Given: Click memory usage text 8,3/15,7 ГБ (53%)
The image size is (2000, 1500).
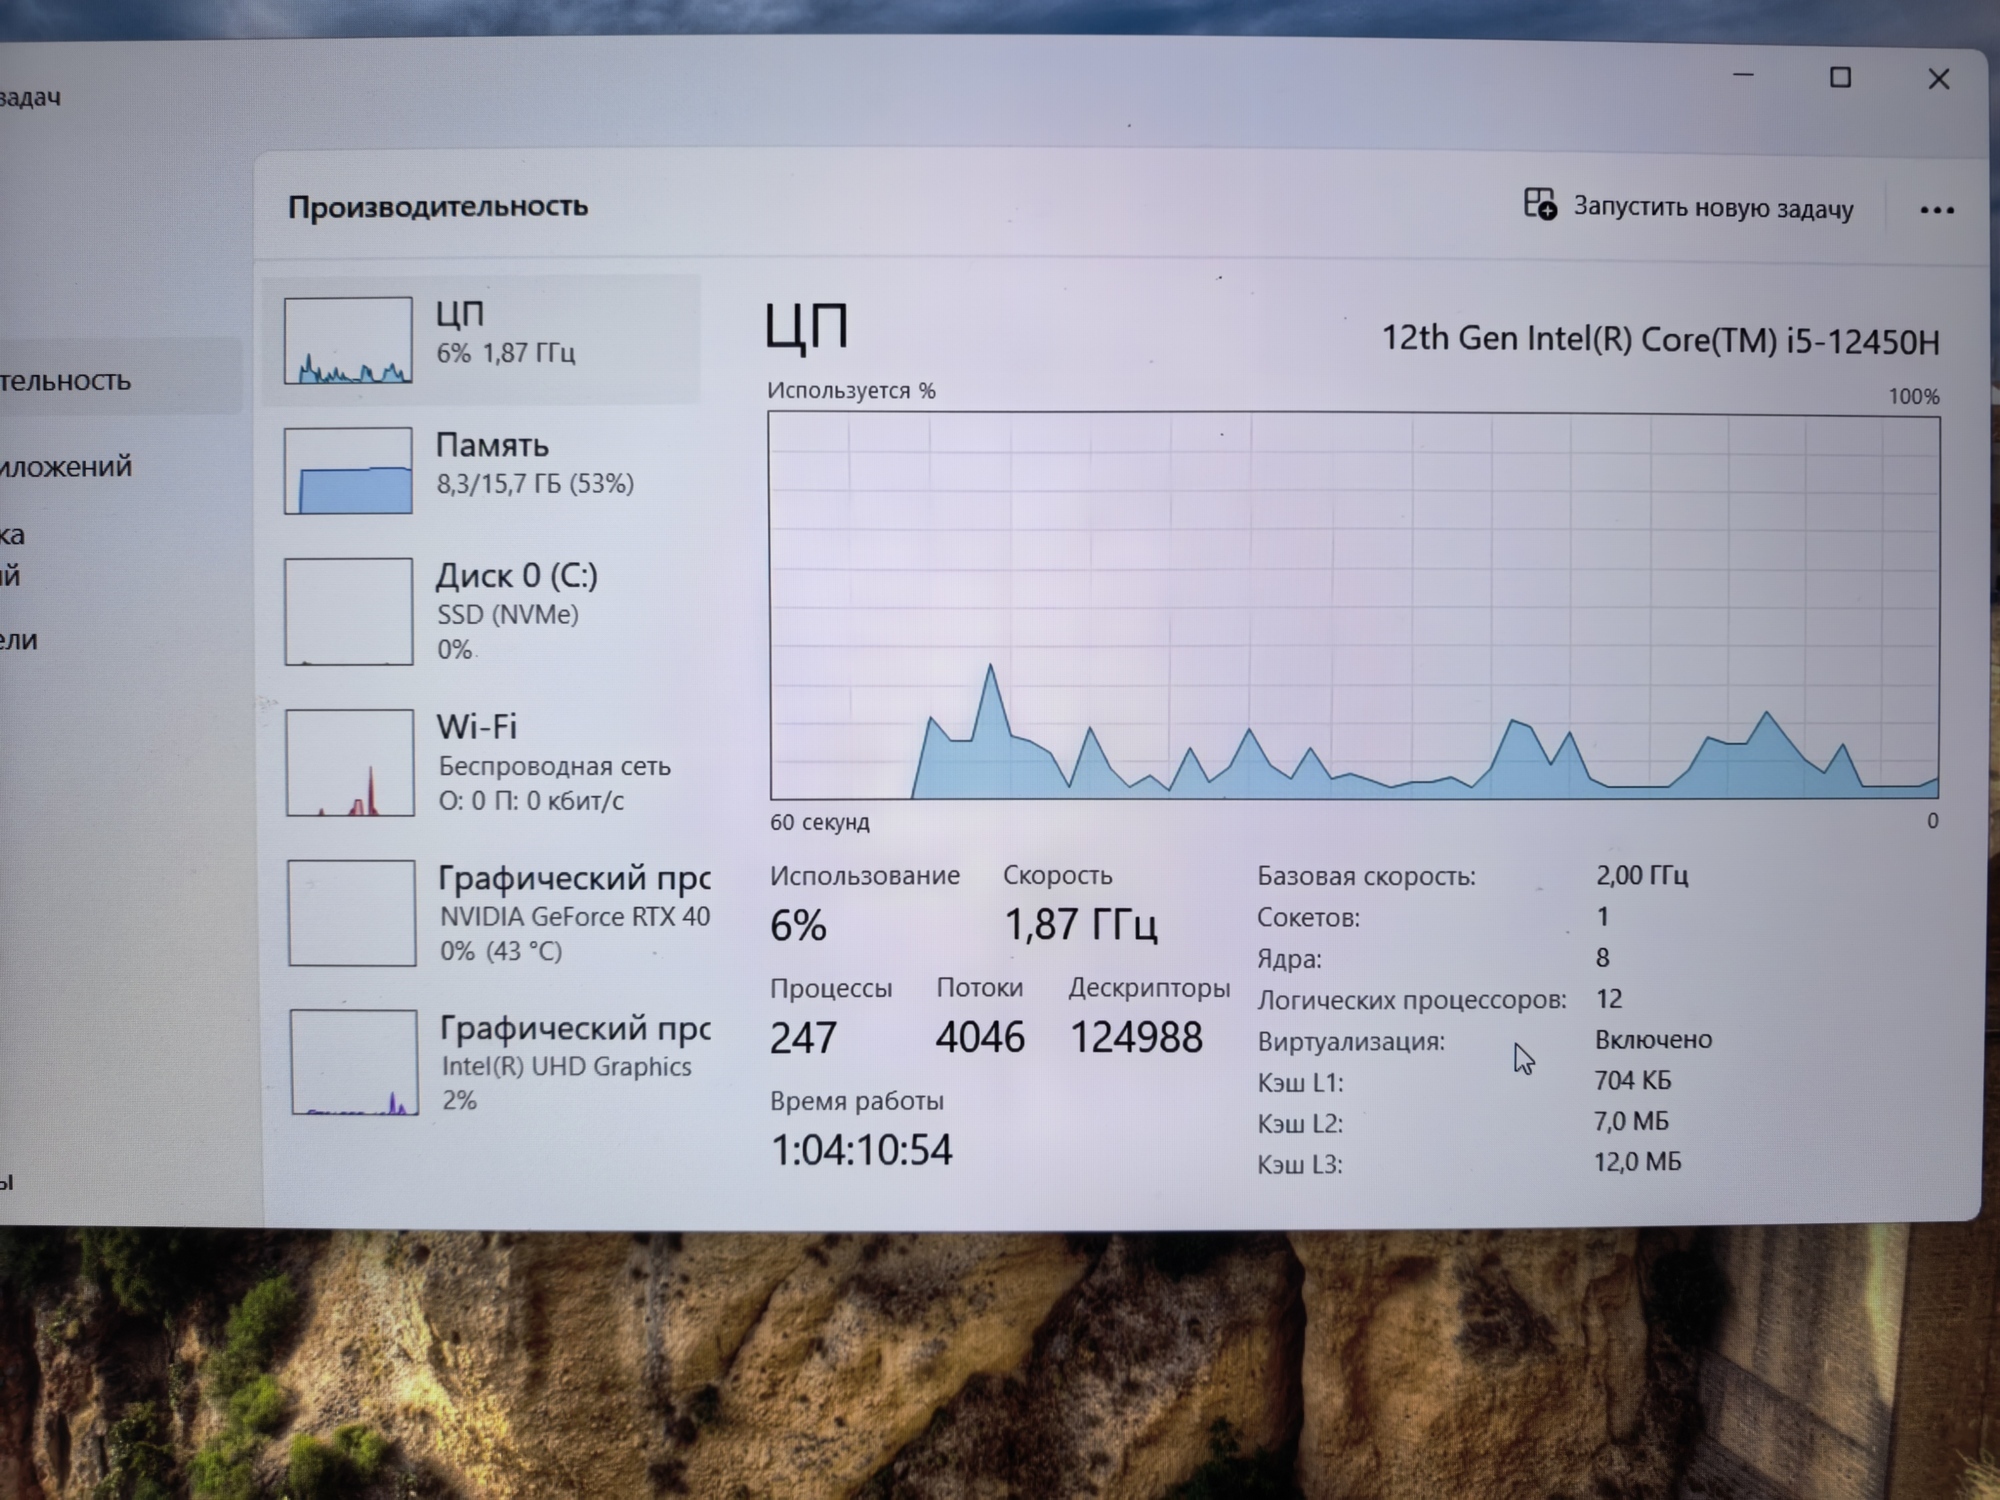Looking at the screenshot, I should 535,484.
